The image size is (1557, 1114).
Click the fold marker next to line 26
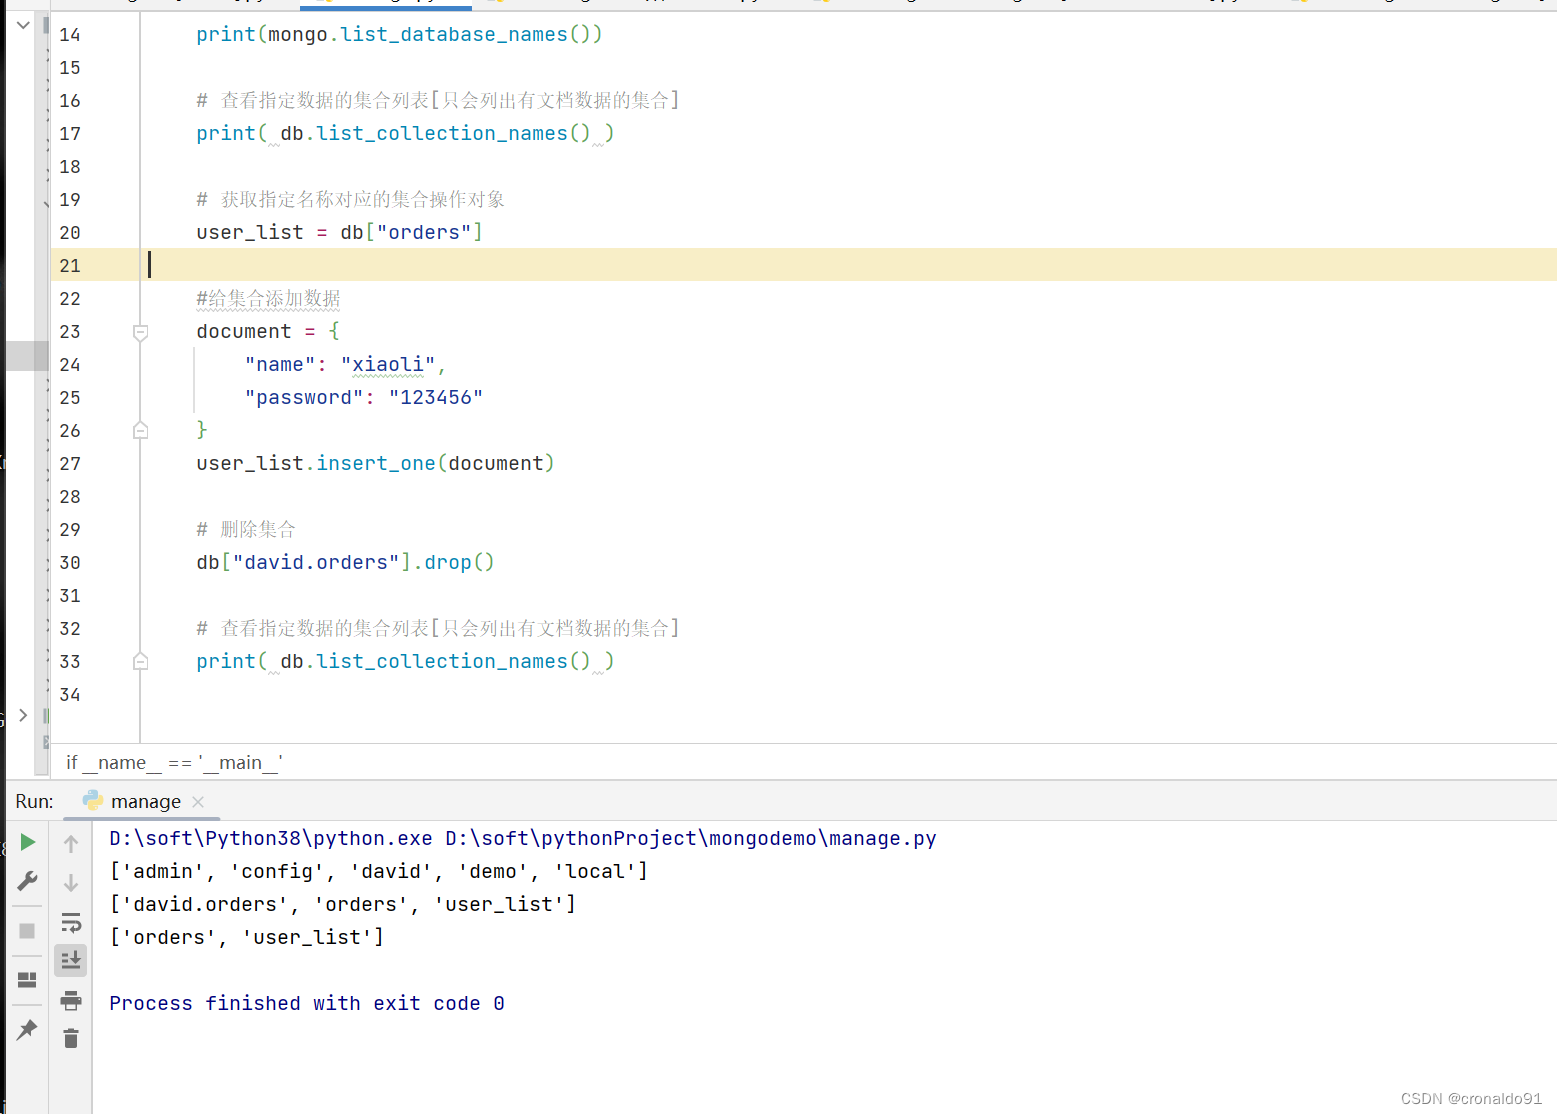point(140,430)
